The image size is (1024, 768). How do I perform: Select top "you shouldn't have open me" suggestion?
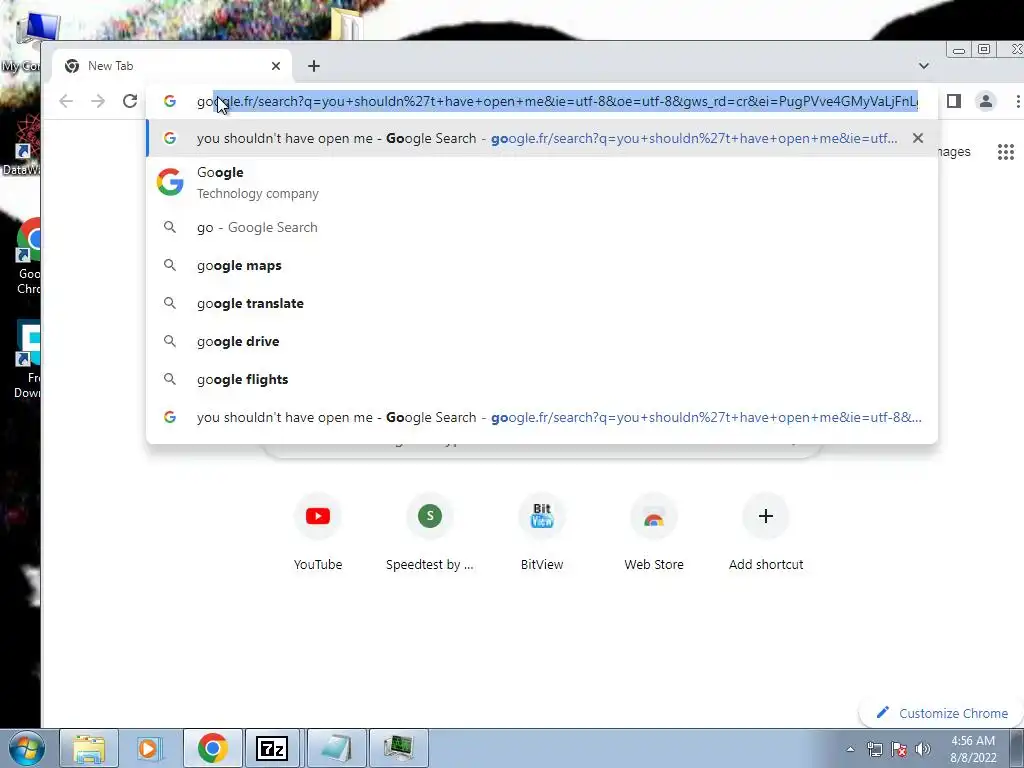[x=542, y=138]
